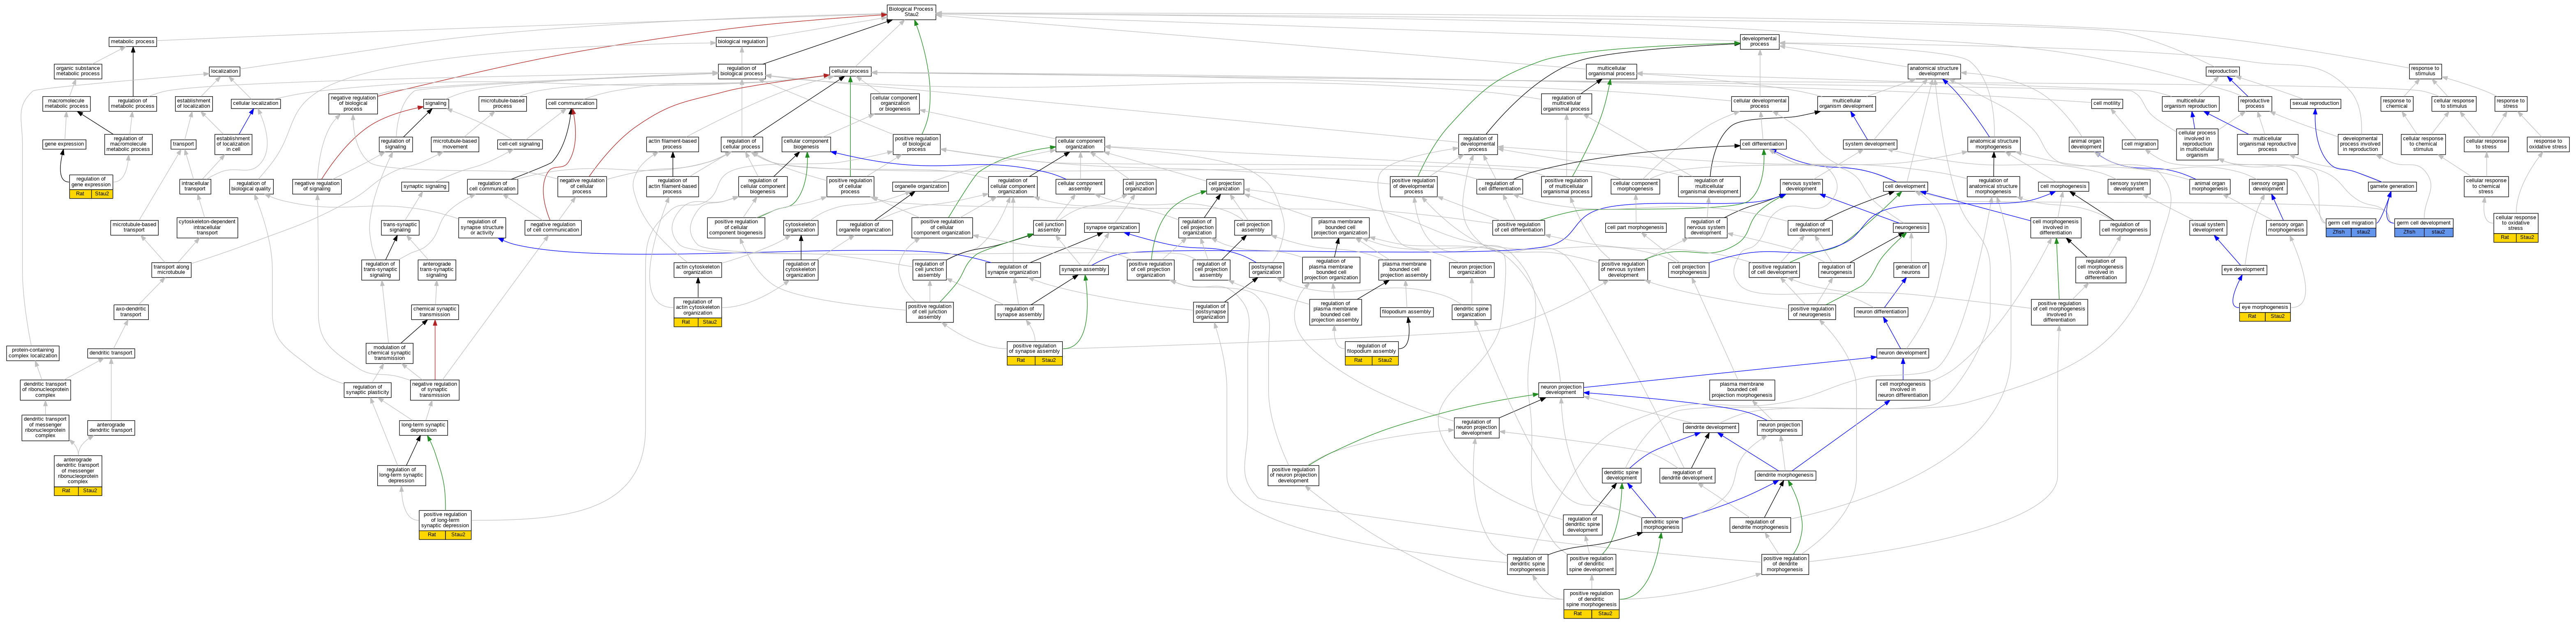The height and width of the screenshot is (623, 2576).
Task: Click the 'multicellular organismal process' node
Action: coord(1611,71)
